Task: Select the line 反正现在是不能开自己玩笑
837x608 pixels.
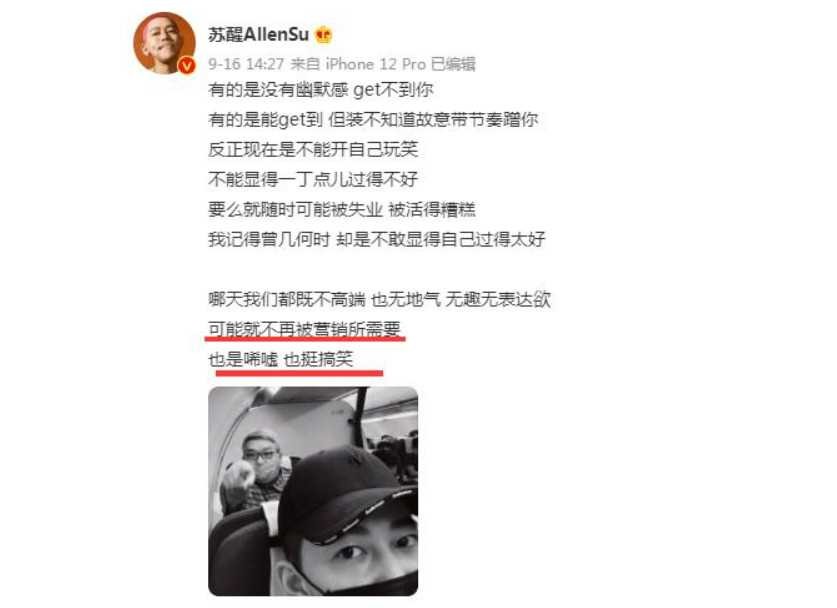Action: 313,149
